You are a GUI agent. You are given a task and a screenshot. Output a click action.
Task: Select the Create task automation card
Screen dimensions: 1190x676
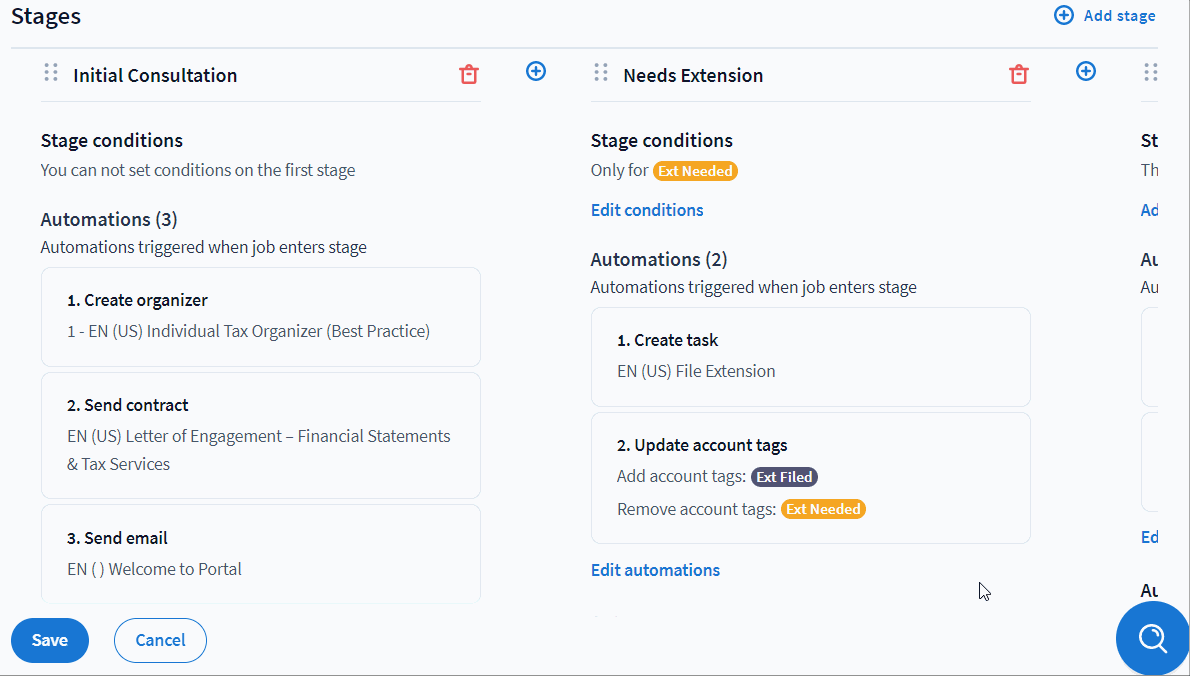coord(810,356)
